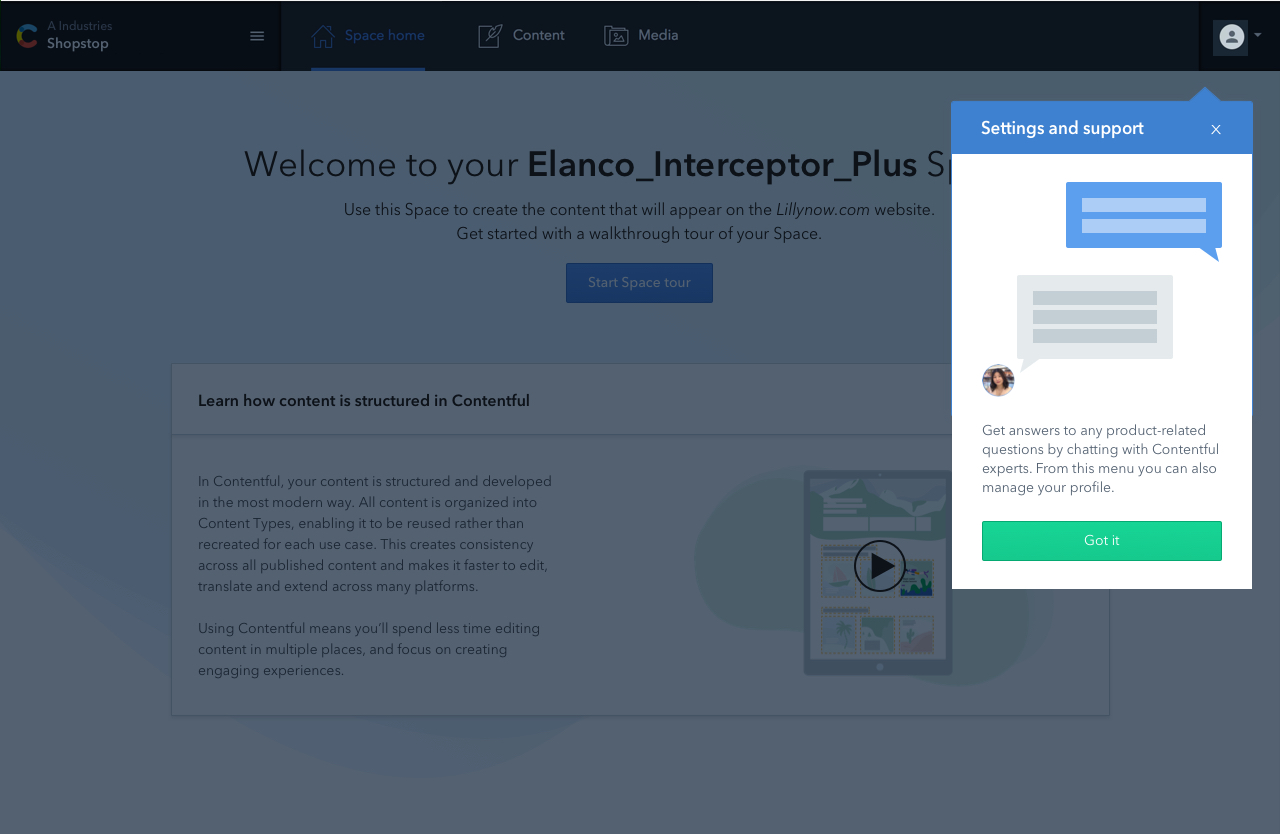Select the Space home tab label
Screen dimensions: 1280x834
384,36
